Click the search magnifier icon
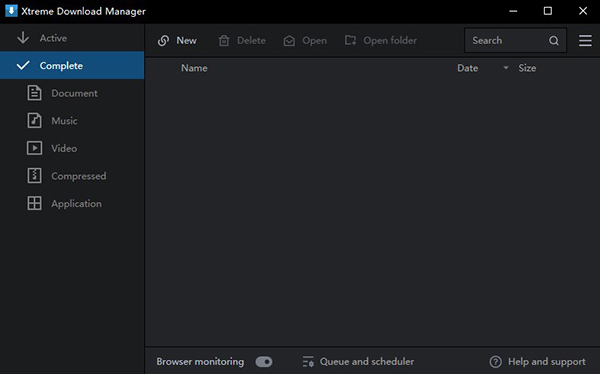The height and width of the screenshot is (374, 600). [554, 41]
